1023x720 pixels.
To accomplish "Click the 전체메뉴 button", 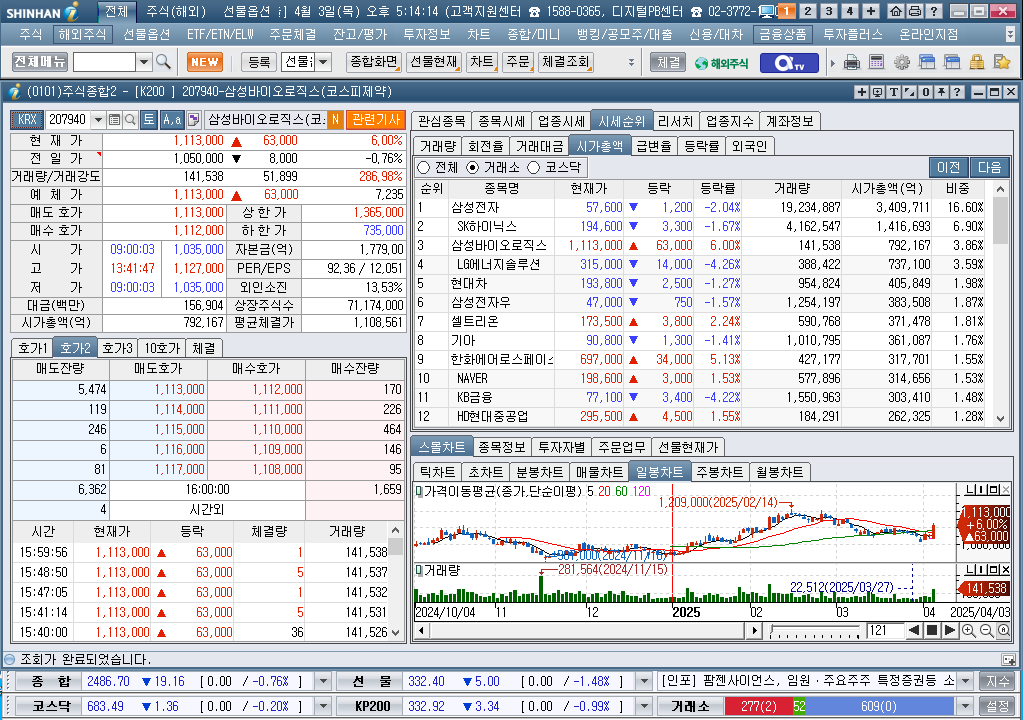I will pos(40,62).
